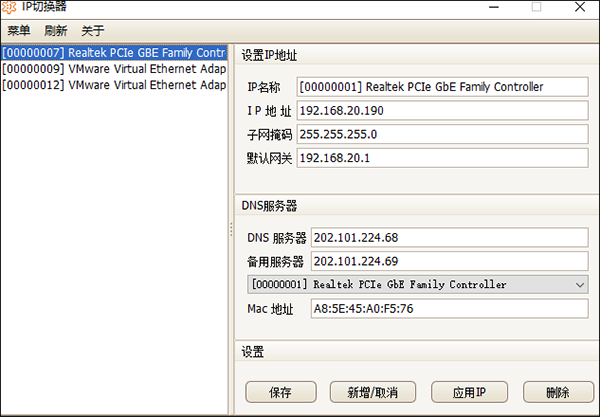The width and height of the screenshot is (600, 417).
Task: Select the [00000009] VMware Virtual Ethernet adapter
Action: 113,69
